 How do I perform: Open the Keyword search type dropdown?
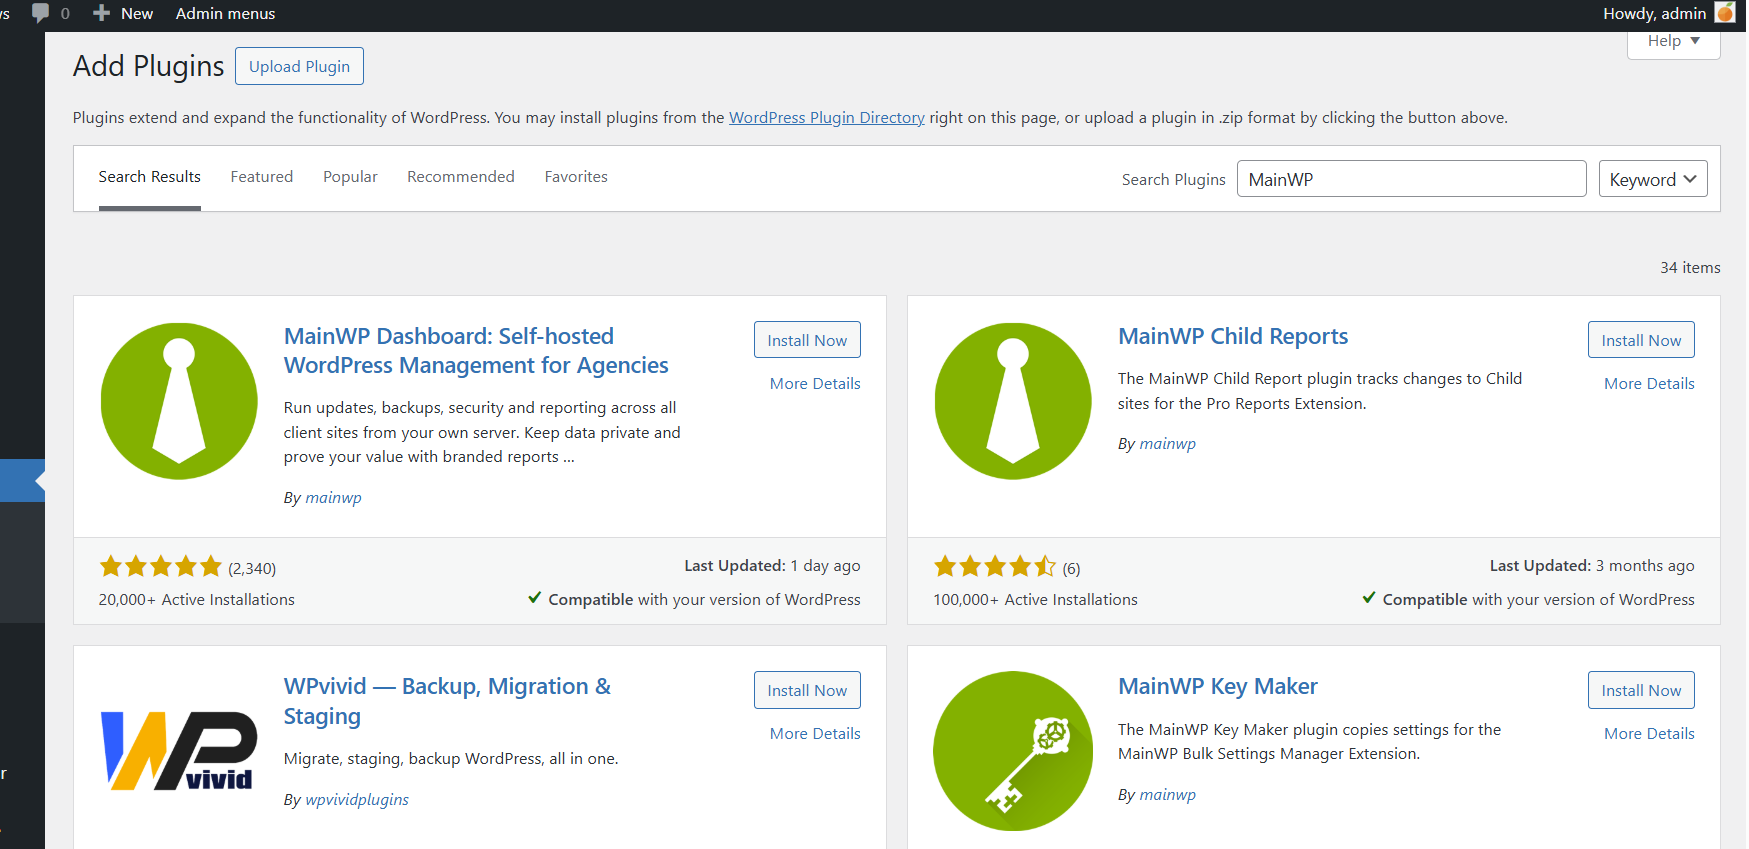[1652, 179]
